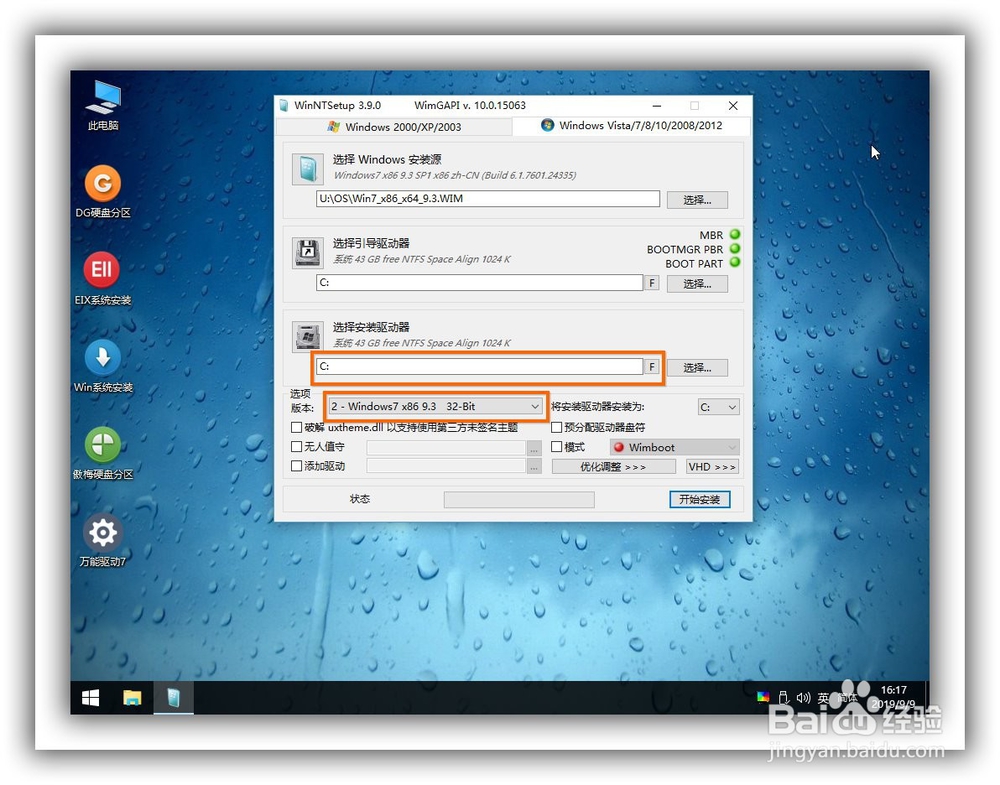Screen dimensions: 1000x785
Task: Click the status progress bar
Action: click(x=519, y=499)
